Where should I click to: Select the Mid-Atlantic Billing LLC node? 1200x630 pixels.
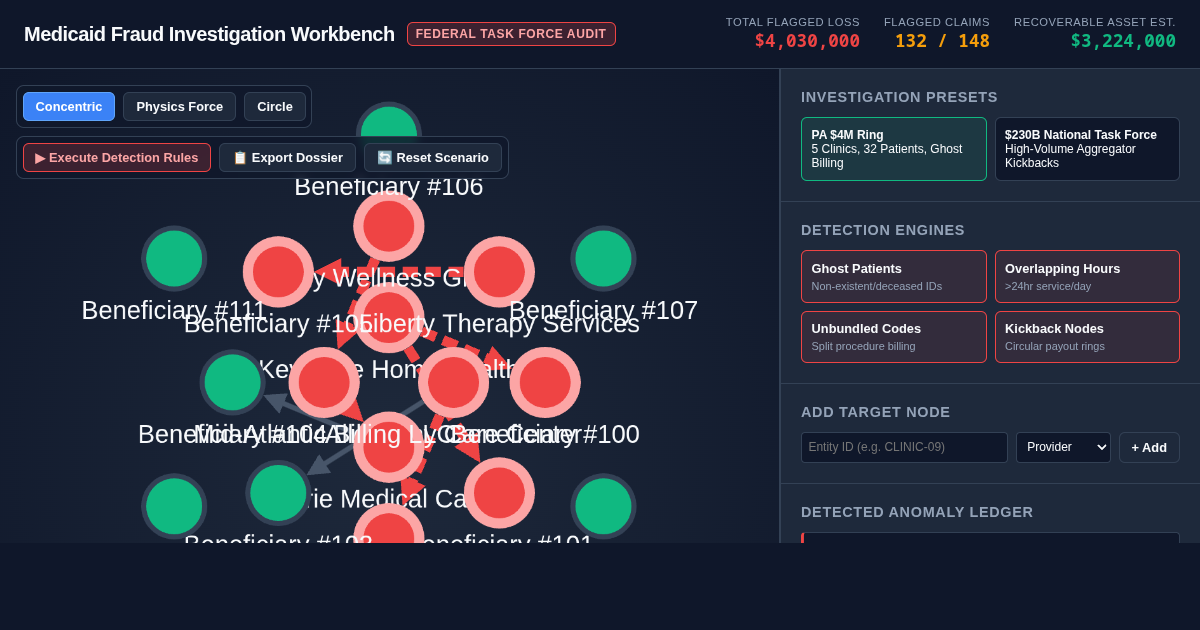click(324, 382)
